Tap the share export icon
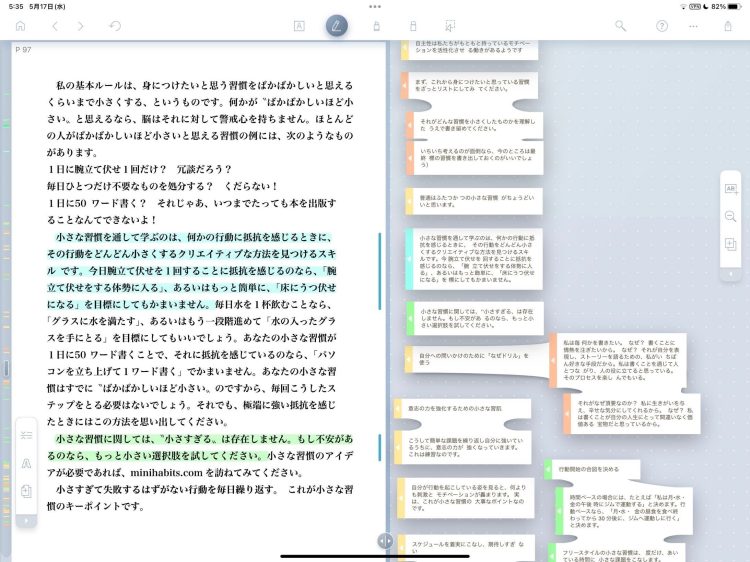 [728, 26]
